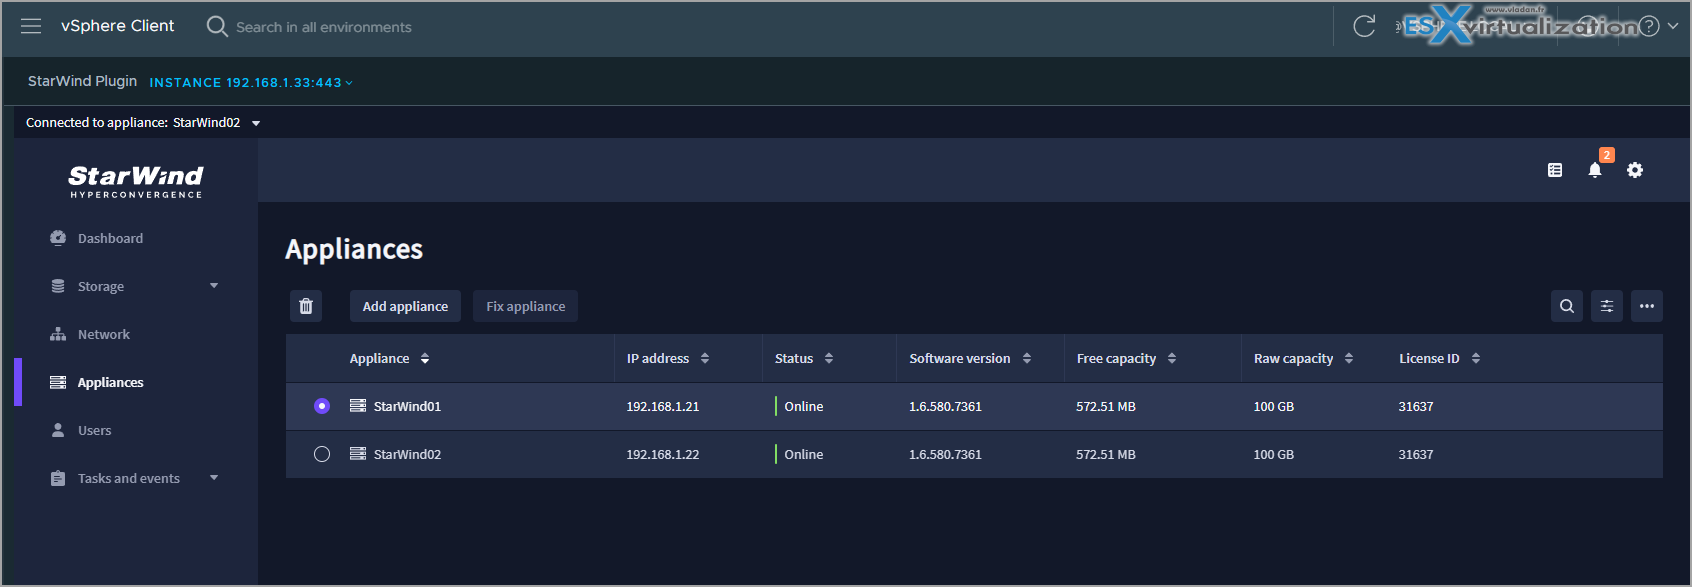Go to the Network section
The image size is (1692, 587).
[104, 334]
